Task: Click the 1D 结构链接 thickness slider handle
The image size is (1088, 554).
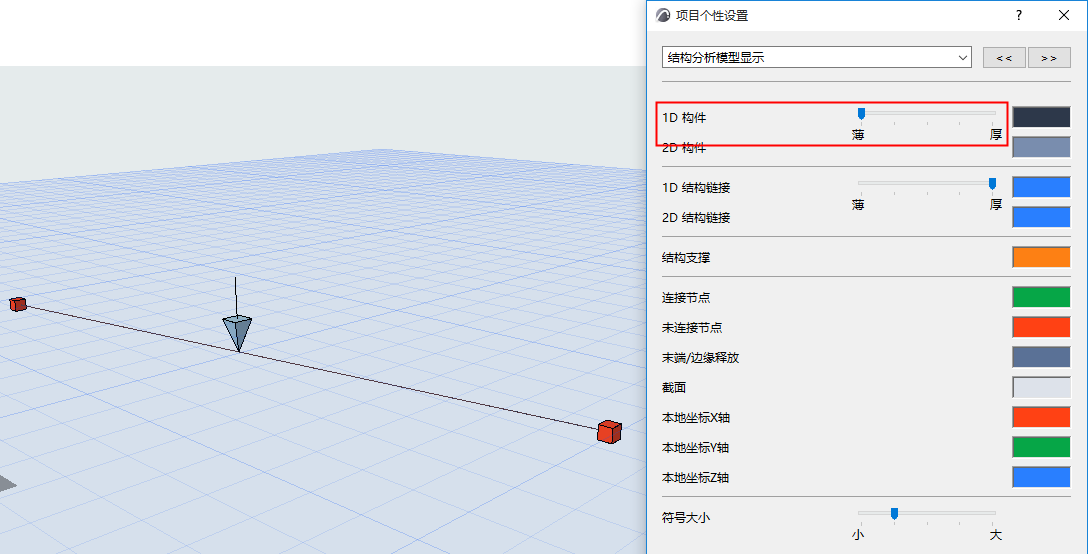Action: [x=992, y=183]
